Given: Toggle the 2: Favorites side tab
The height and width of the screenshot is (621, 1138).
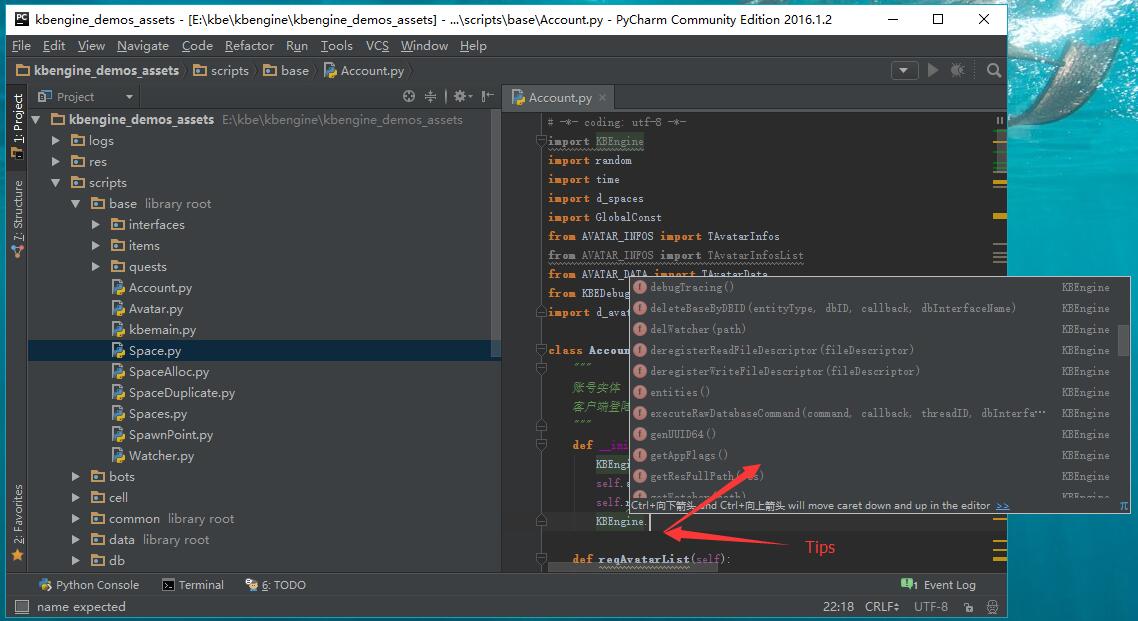Looking at the screenshot, I should 17,522.
